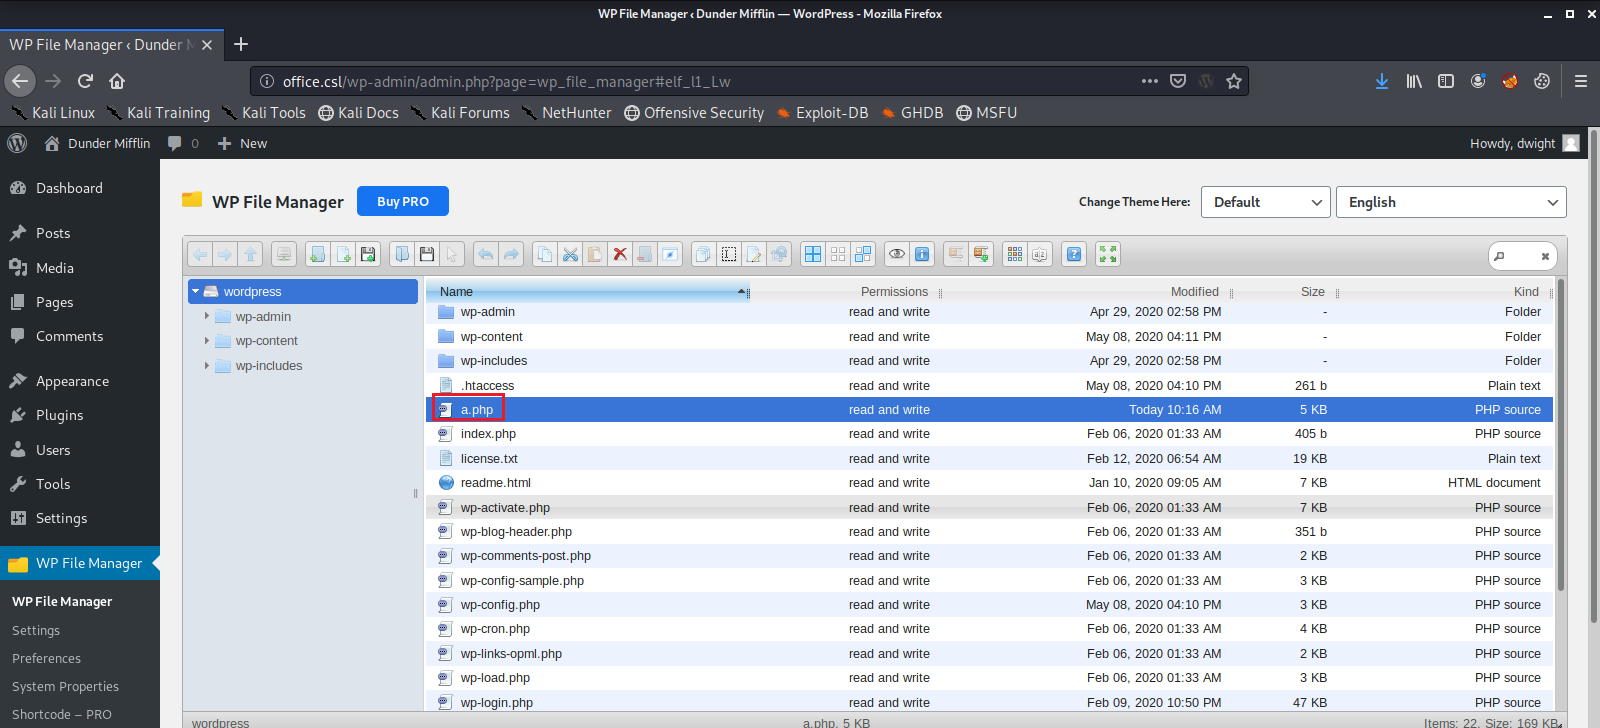
Task: Click the mount network volume icon
Action: [x=284, y=254]
